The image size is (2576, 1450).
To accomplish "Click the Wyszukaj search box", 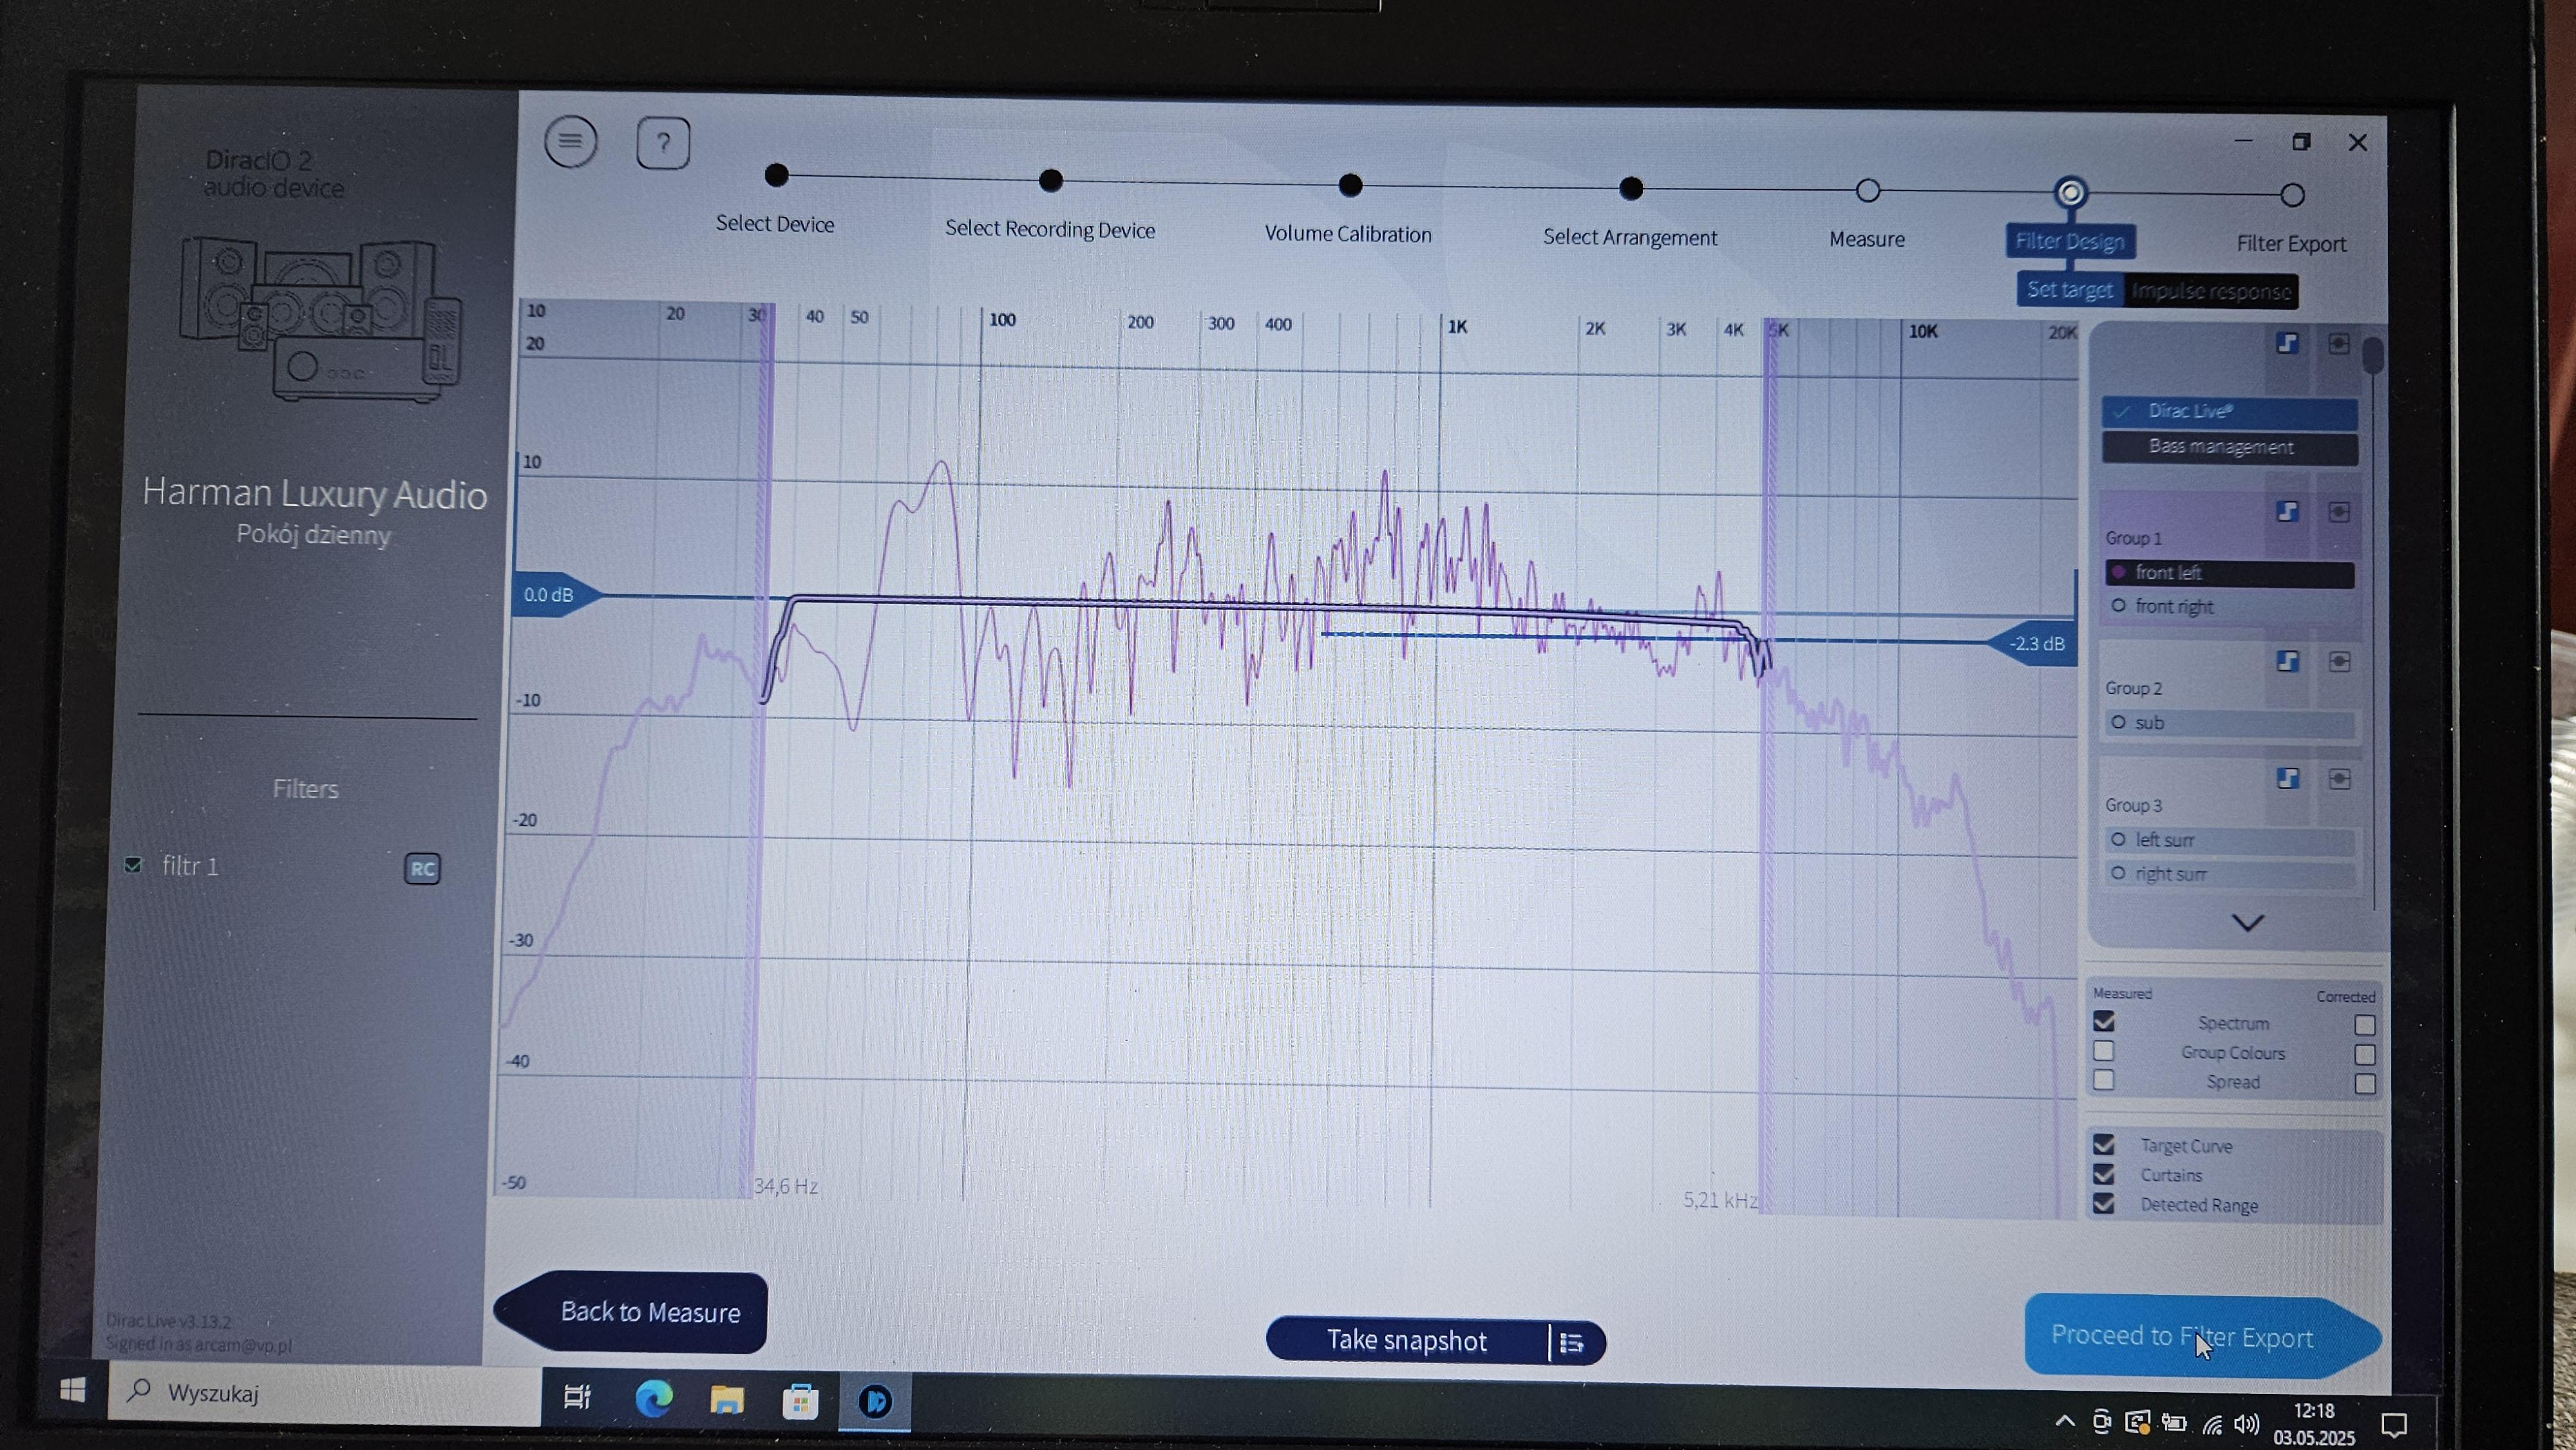I will 324,1393.
